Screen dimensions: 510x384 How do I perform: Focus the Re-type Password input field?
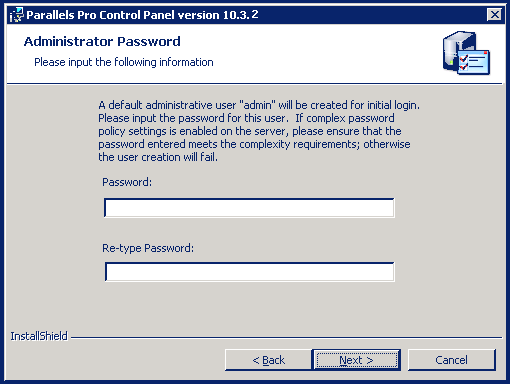point(249,272)
